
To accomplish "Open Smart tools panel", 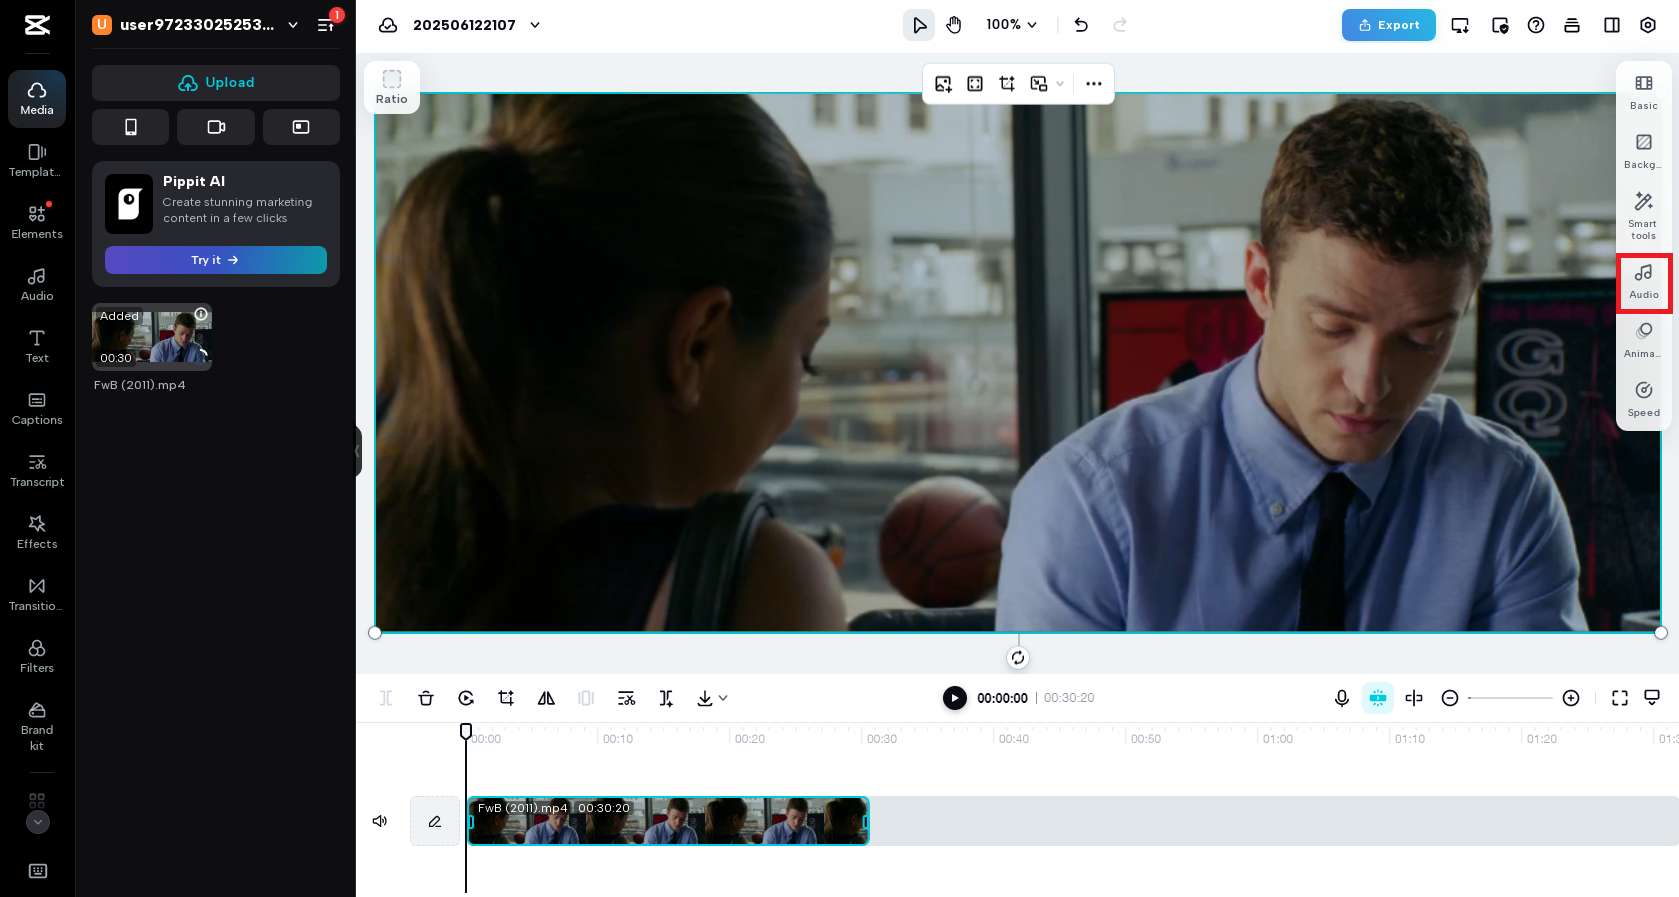I will tap(1644, 215).
